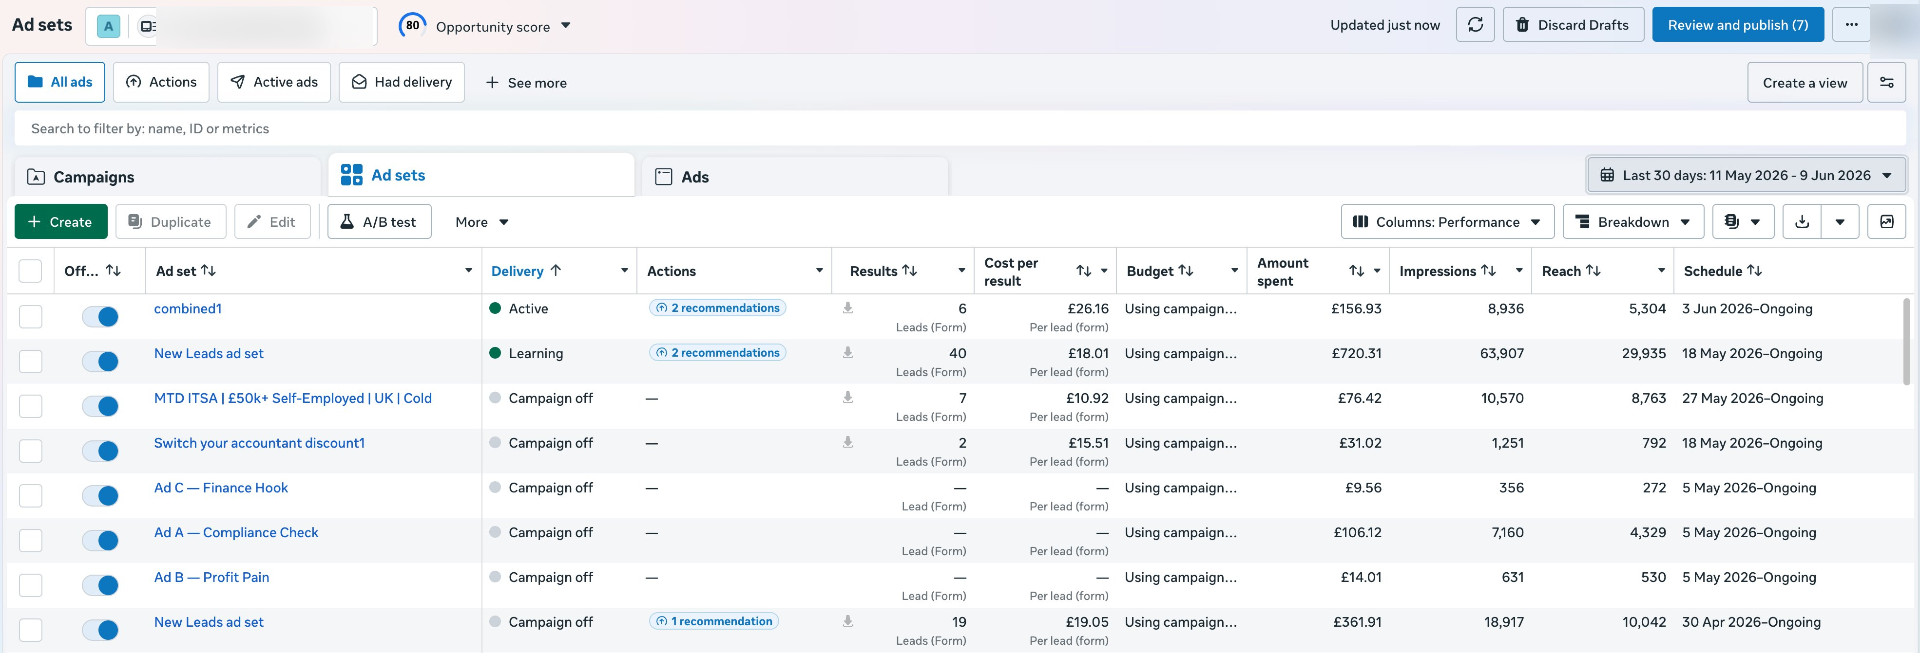1920x653 pixels.
Task: Click calendar icon in date range selector
Action: coord(1607,175)
